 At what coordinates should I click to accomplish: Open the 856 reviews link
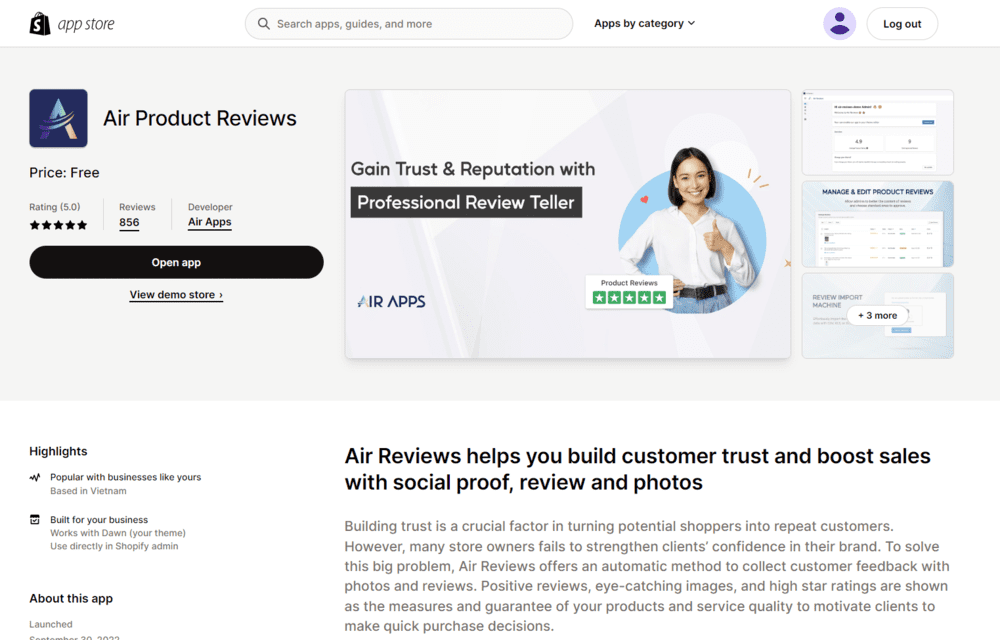pyautogui.click(x=129, y=223)
